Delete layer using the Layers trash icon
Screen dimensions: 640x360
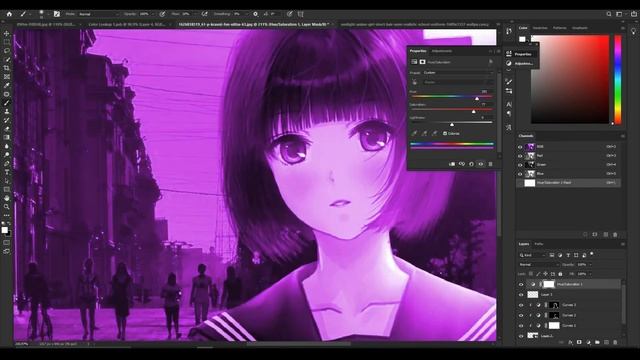pyautogui.click(x=615, y=342)
